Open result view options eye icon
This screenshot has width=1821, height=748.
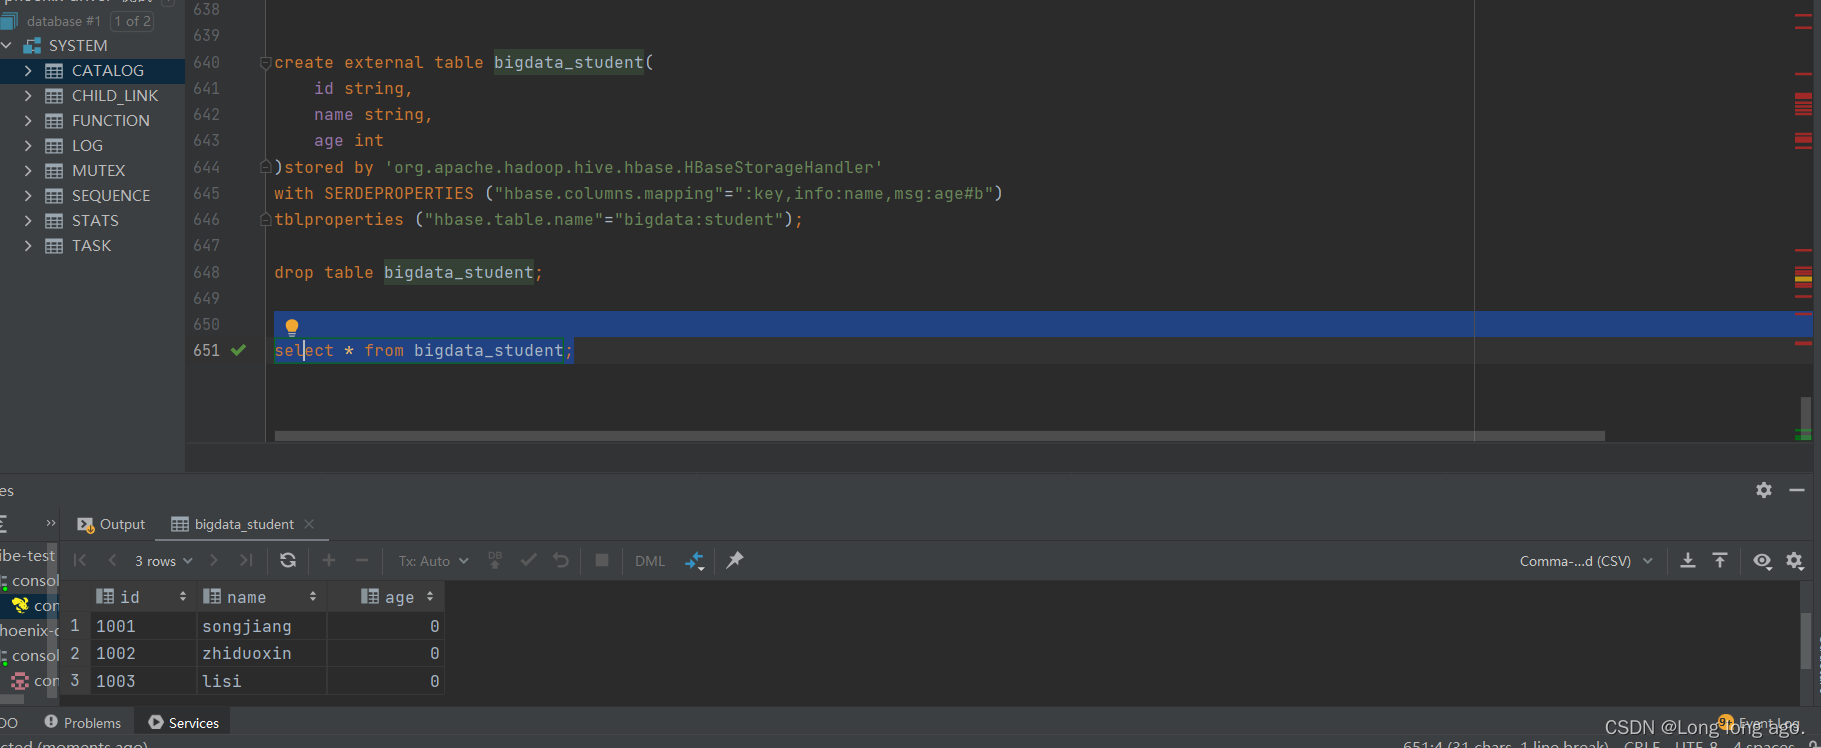[1762, 561]
